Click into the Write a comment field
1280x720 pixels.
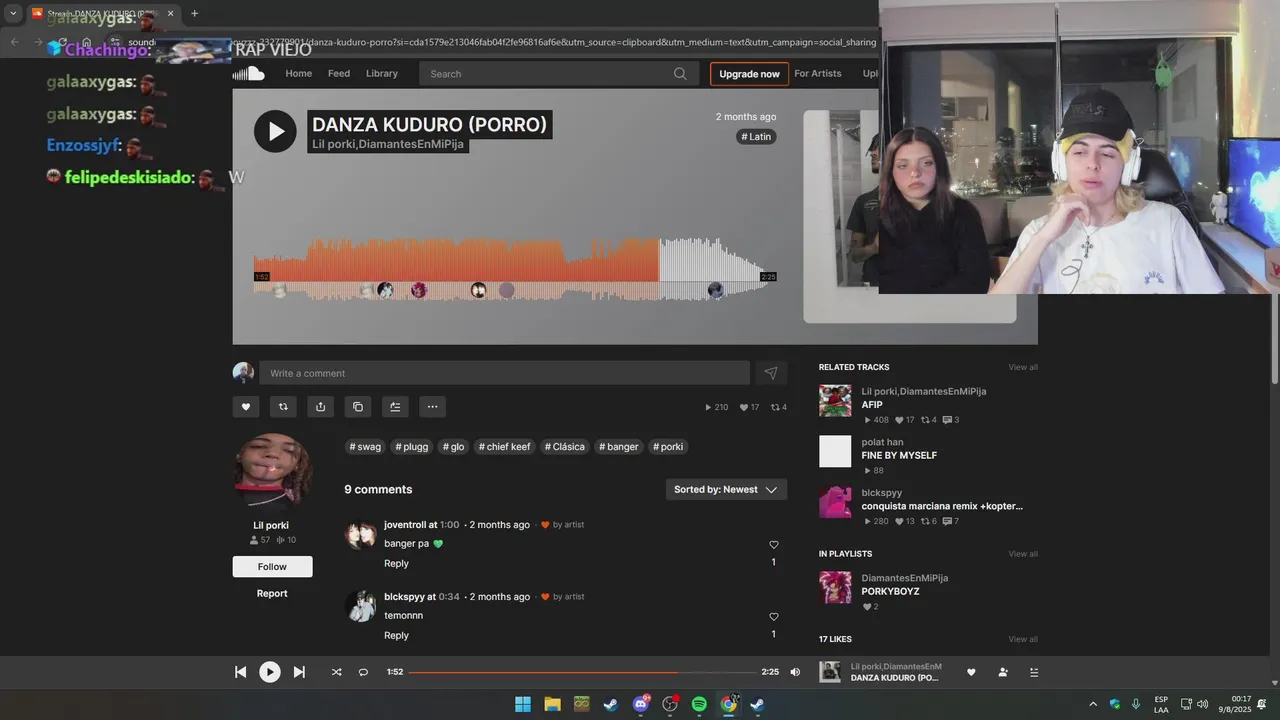pos(505,373)
